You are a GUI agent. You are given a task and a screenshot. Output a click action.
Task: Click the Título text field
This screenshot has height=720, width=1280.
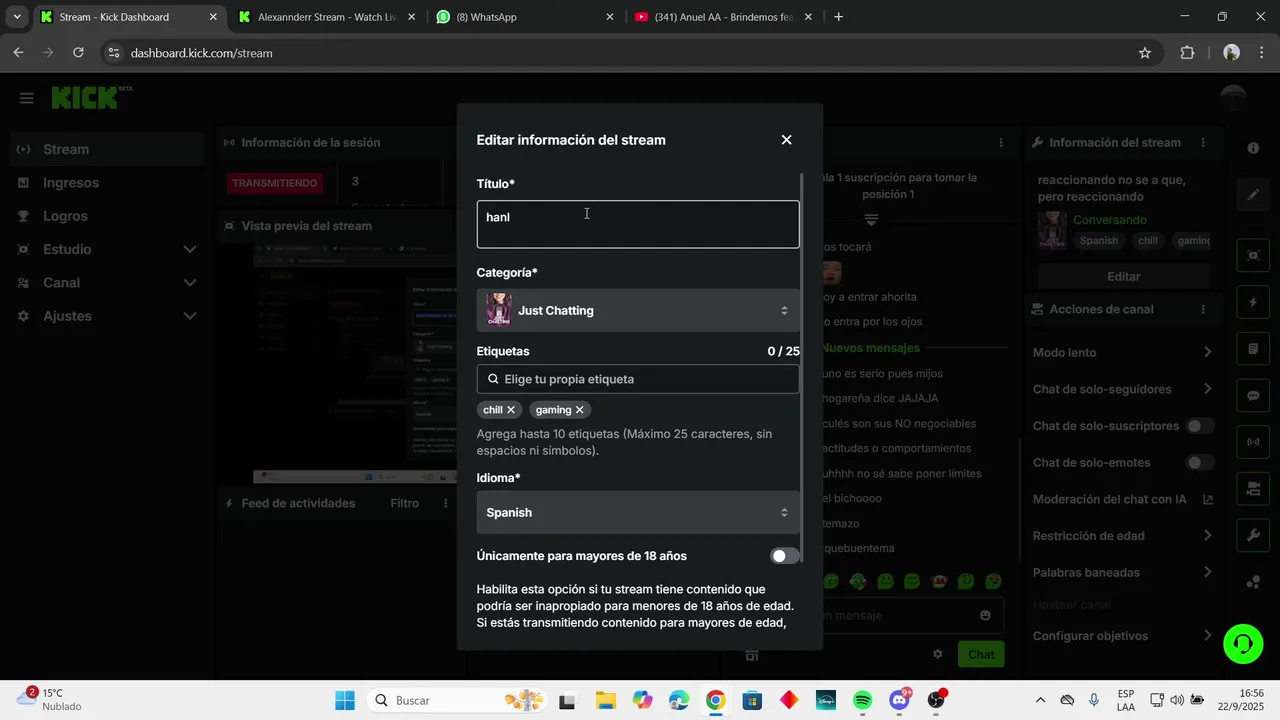click(x=638, y=224)
